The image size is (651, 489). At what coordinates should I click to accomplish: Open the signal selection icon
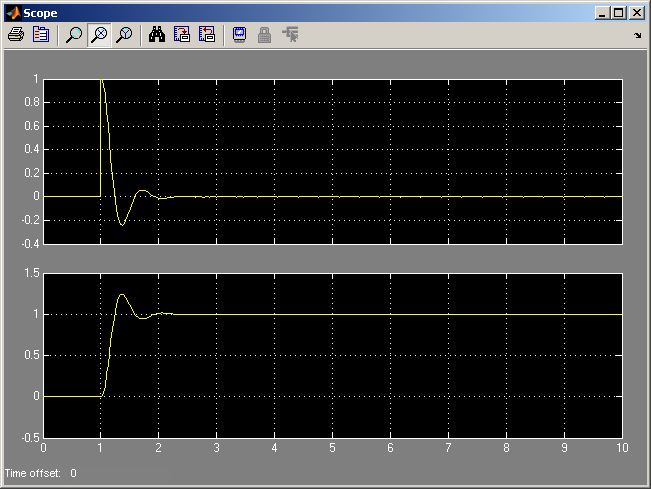(x=290, y=34)
